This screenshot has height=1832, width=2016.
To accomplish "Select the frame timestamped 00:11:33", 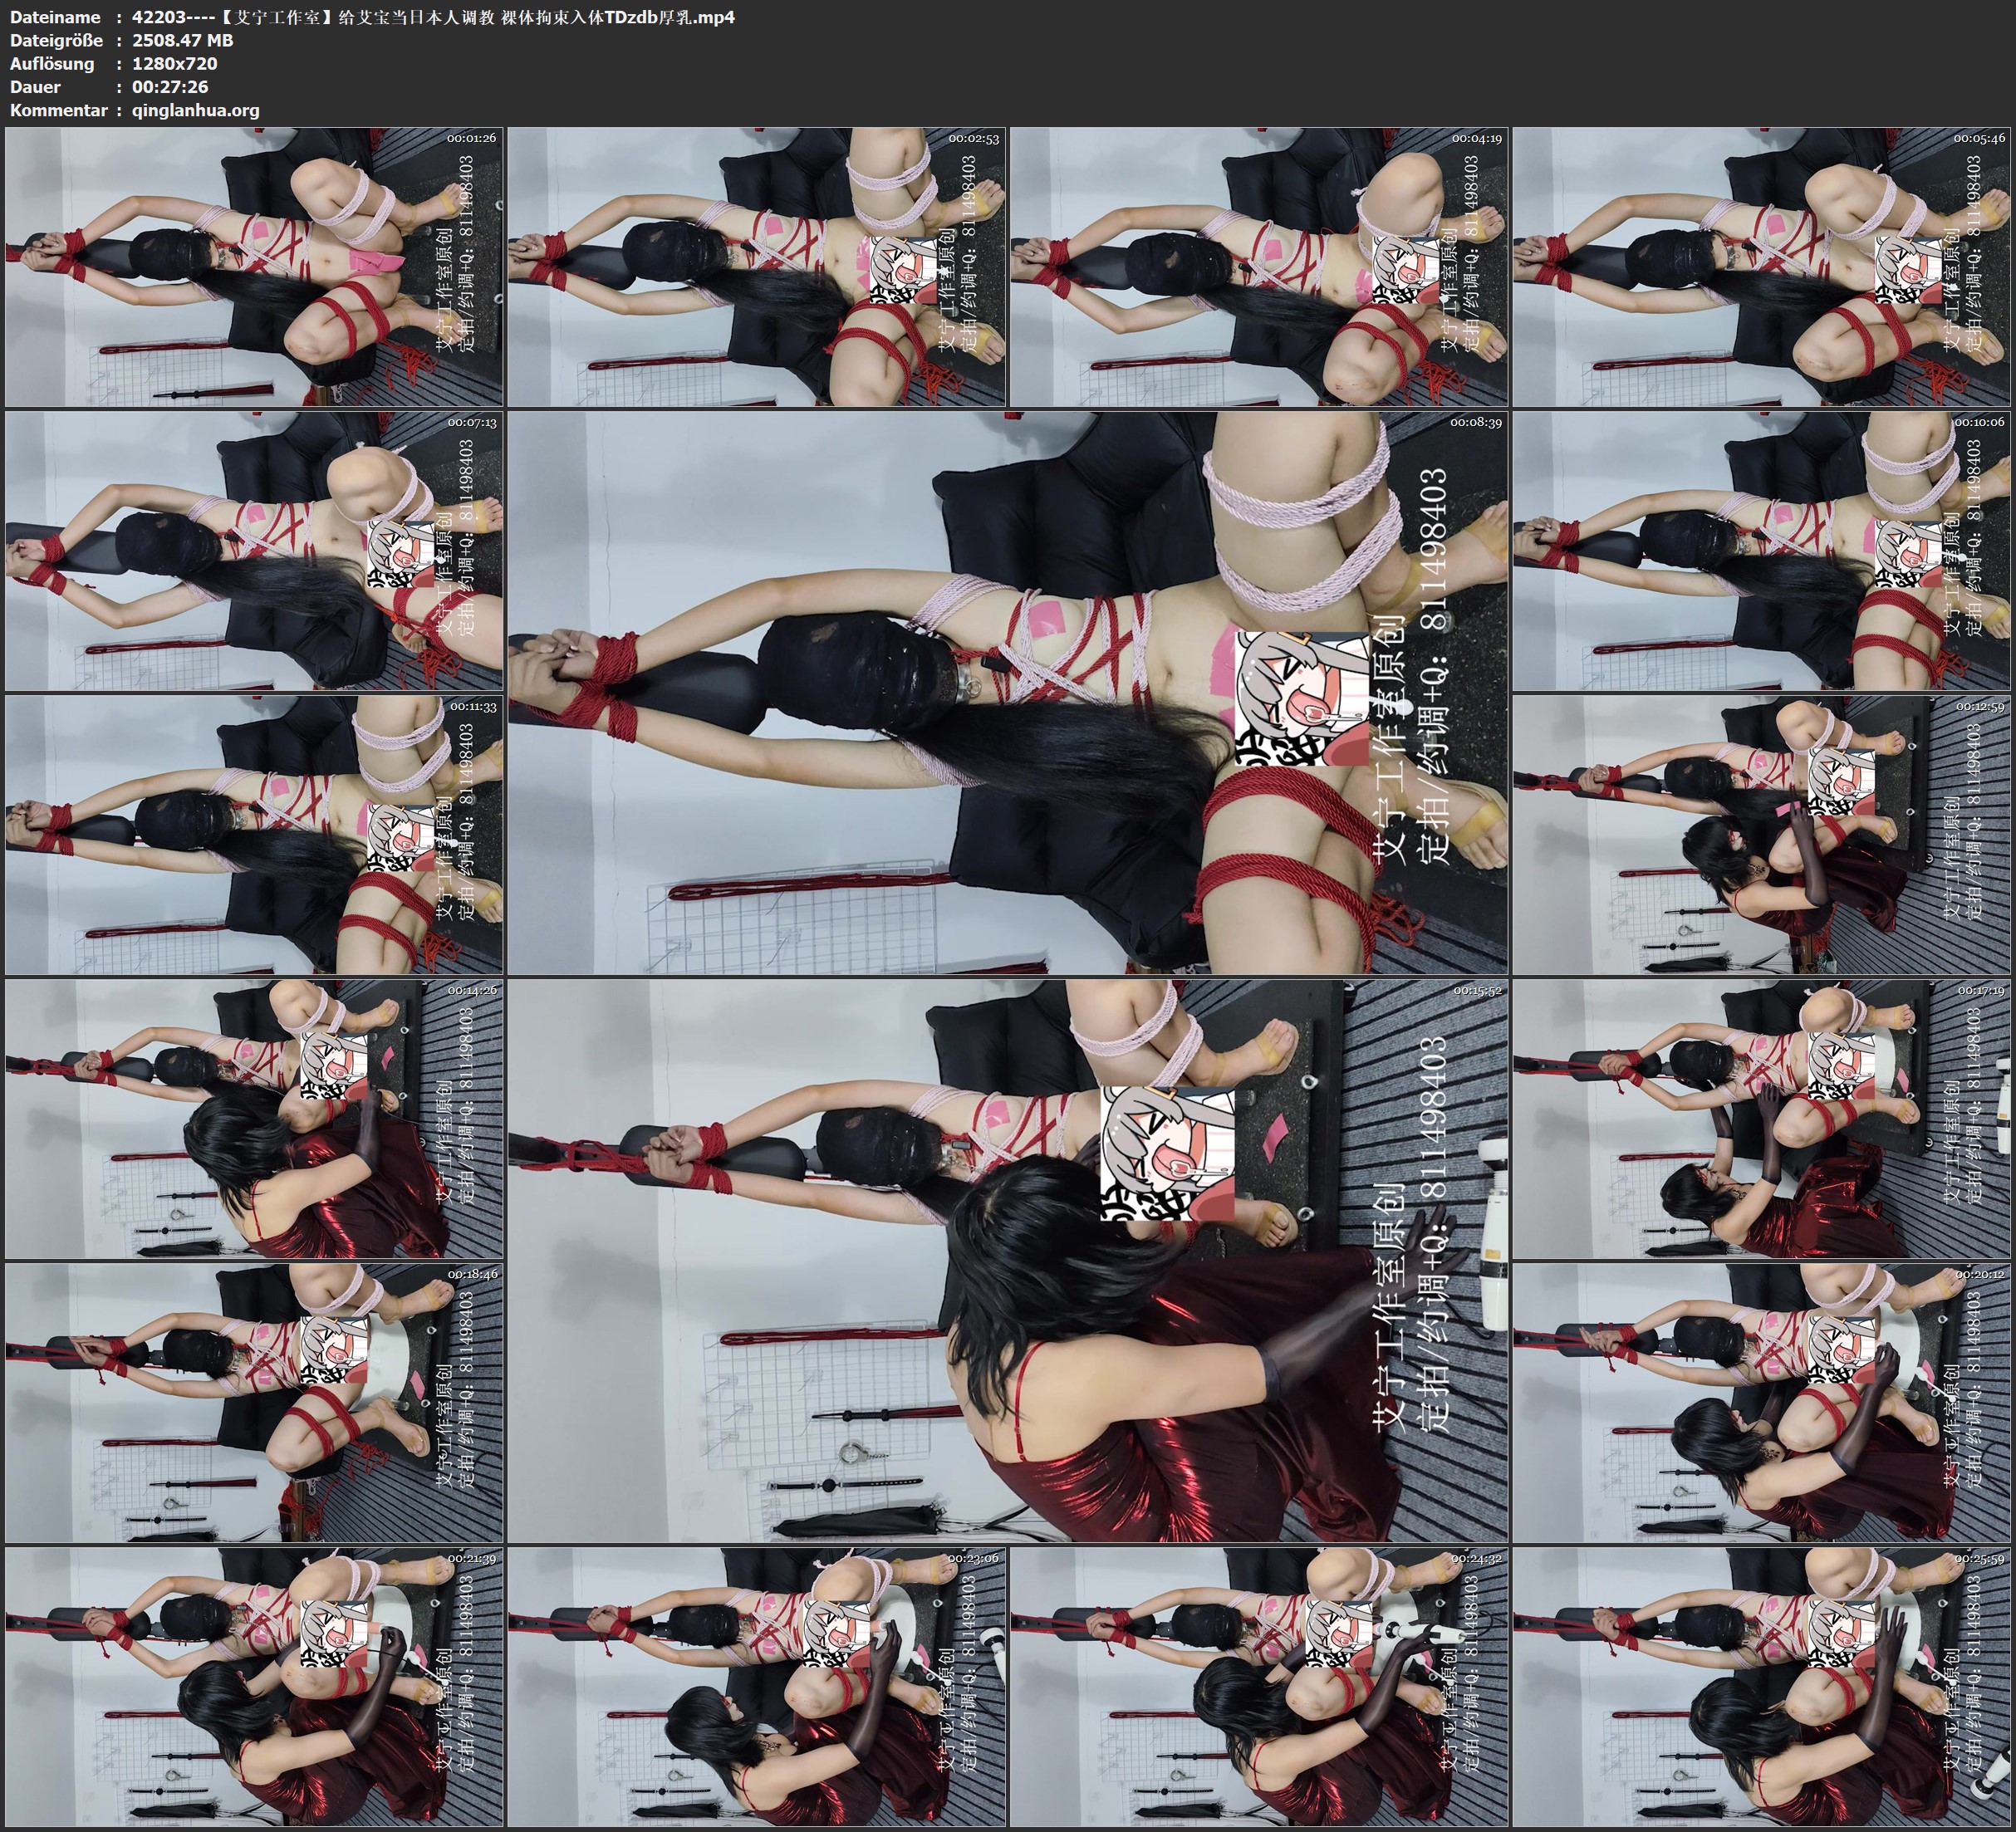I will 254,834.
